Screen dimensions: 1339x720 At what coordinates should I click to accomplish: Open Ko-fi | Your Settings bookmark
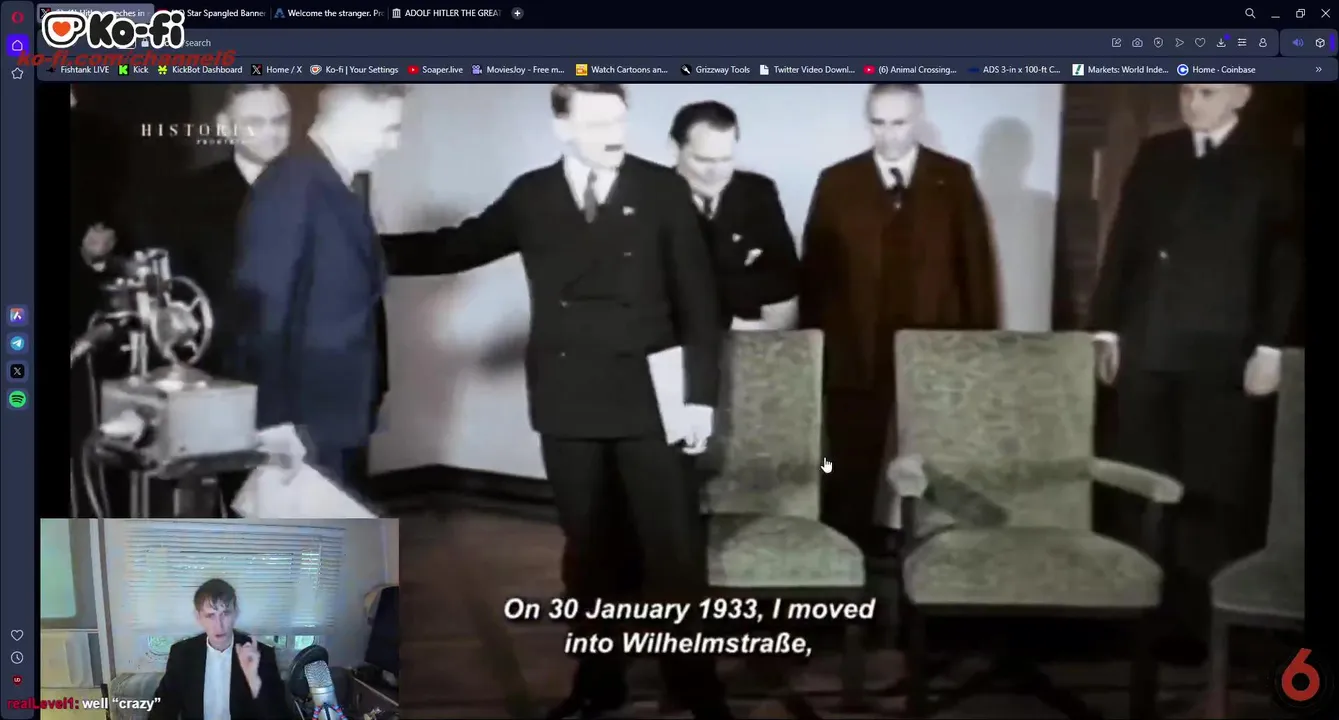click(354, 70)
